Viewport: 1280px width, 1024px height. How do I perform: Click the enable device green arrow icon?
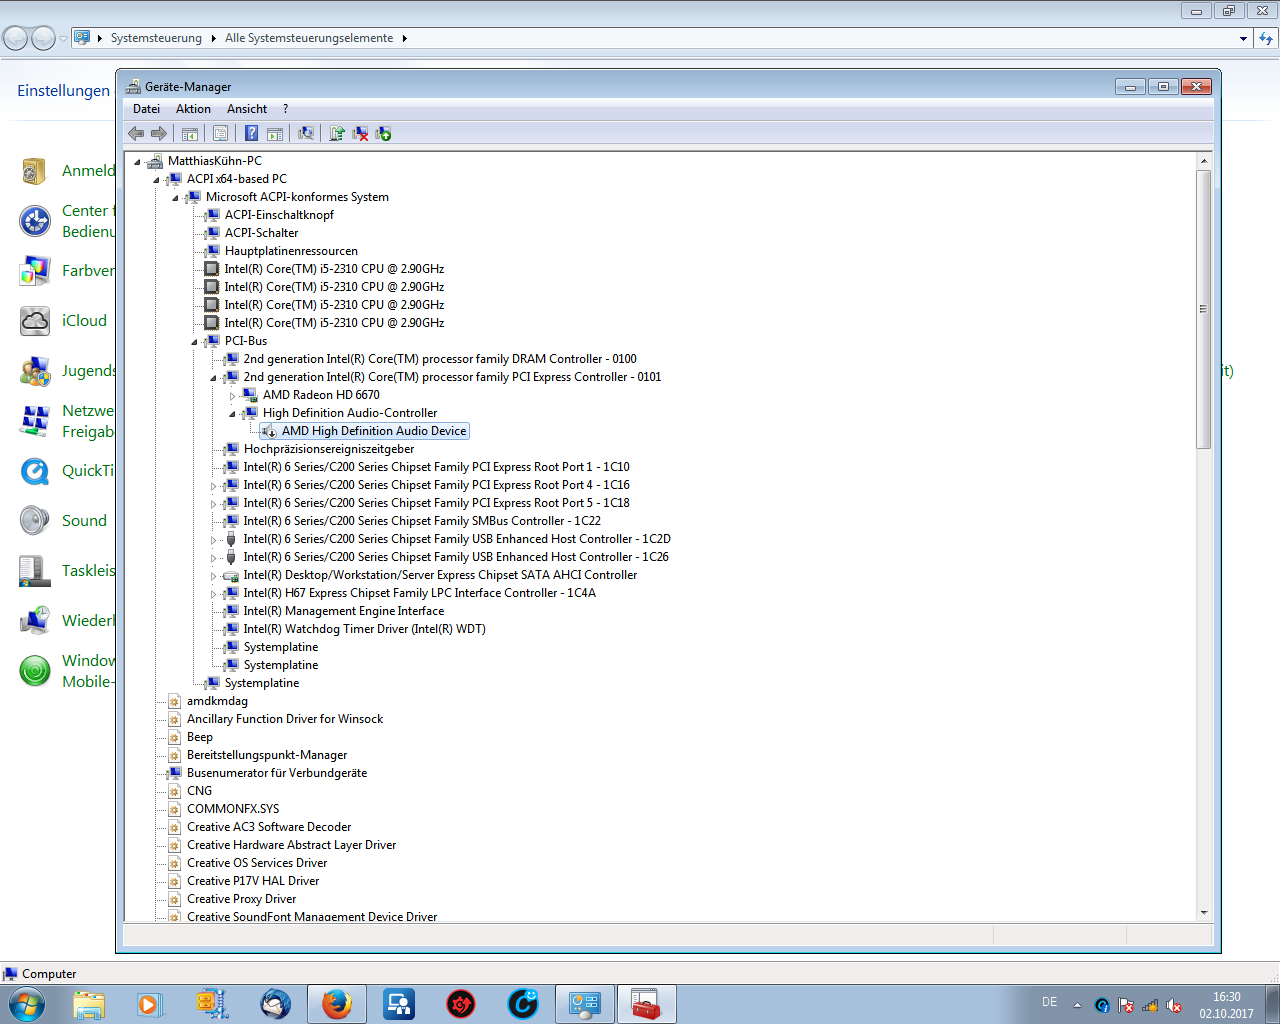point(383,133)
